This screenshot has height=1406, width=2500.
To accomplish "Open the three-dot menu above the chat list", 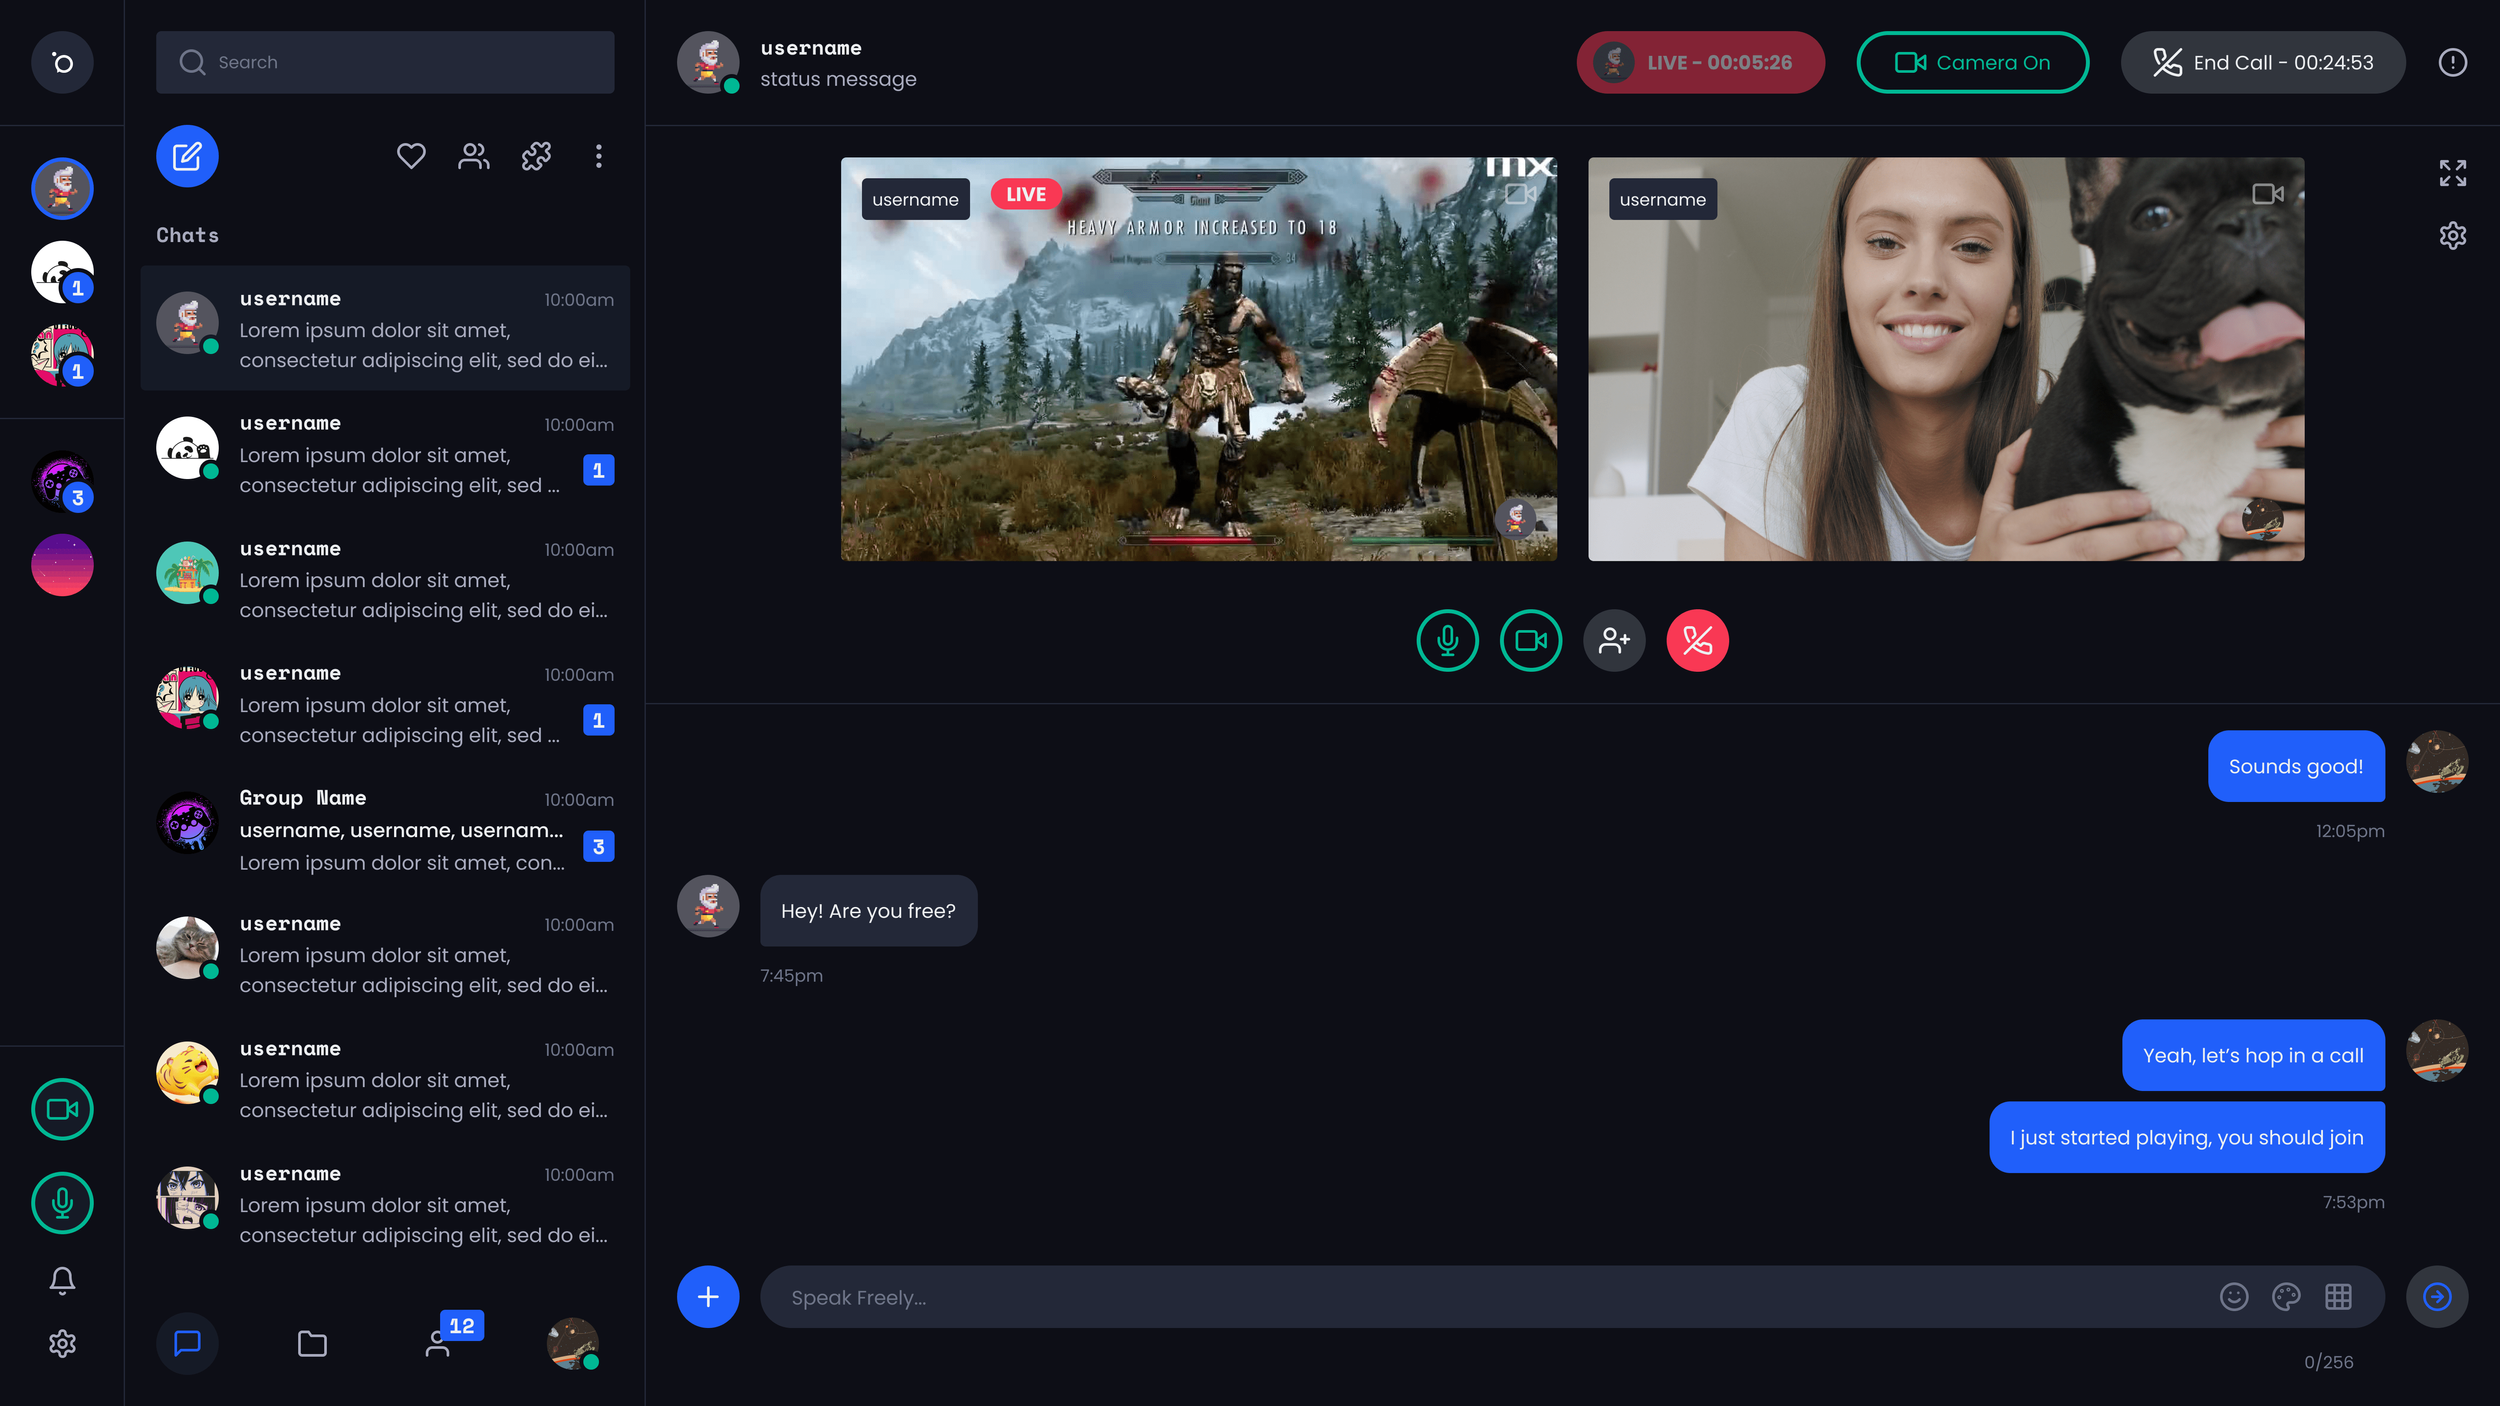I will click(599, 156).
